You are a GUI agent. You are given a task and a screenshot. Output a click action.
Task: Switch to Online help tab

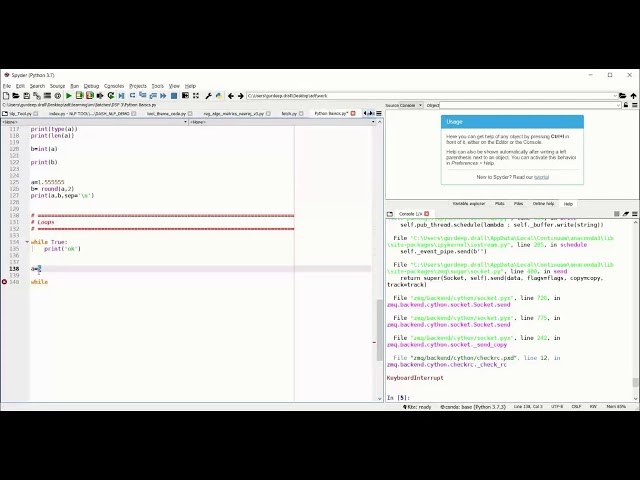tap(543, 203)
